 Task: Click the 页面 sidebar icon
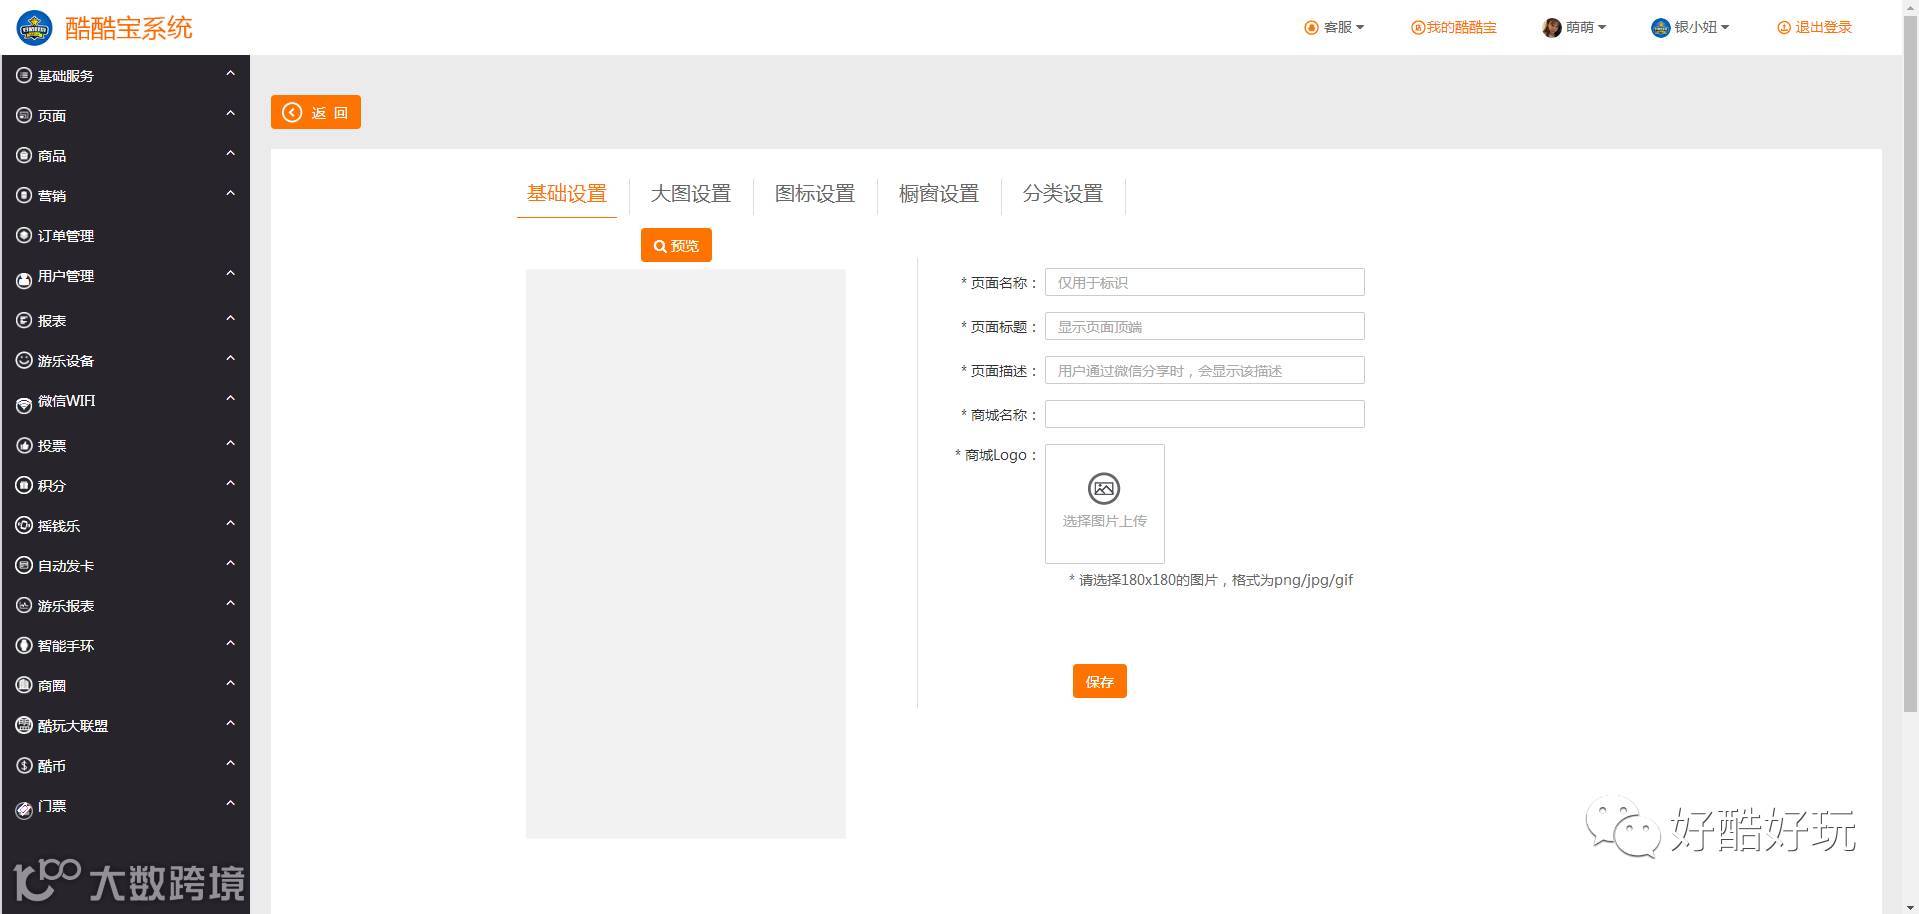point(24,115)
